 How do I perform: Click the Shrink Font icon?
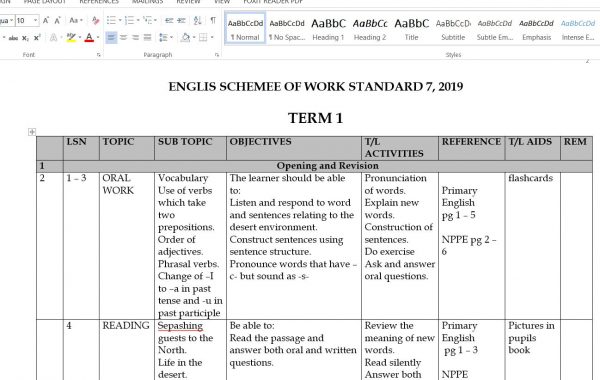point(57,20)
